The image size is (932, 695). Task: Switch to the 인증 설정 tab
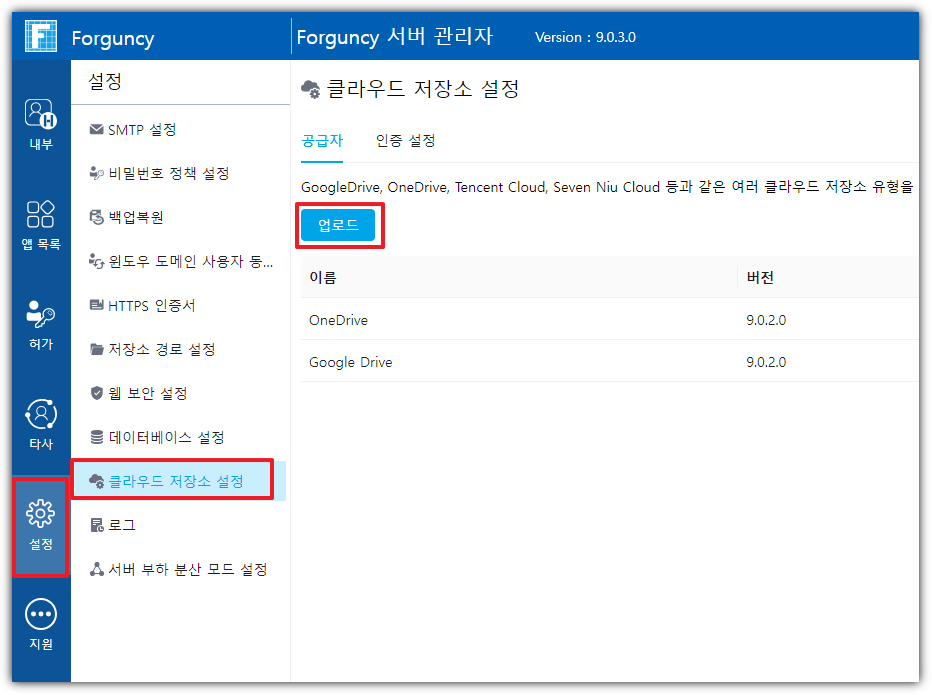pyautogui.click(x=405, y=141)
